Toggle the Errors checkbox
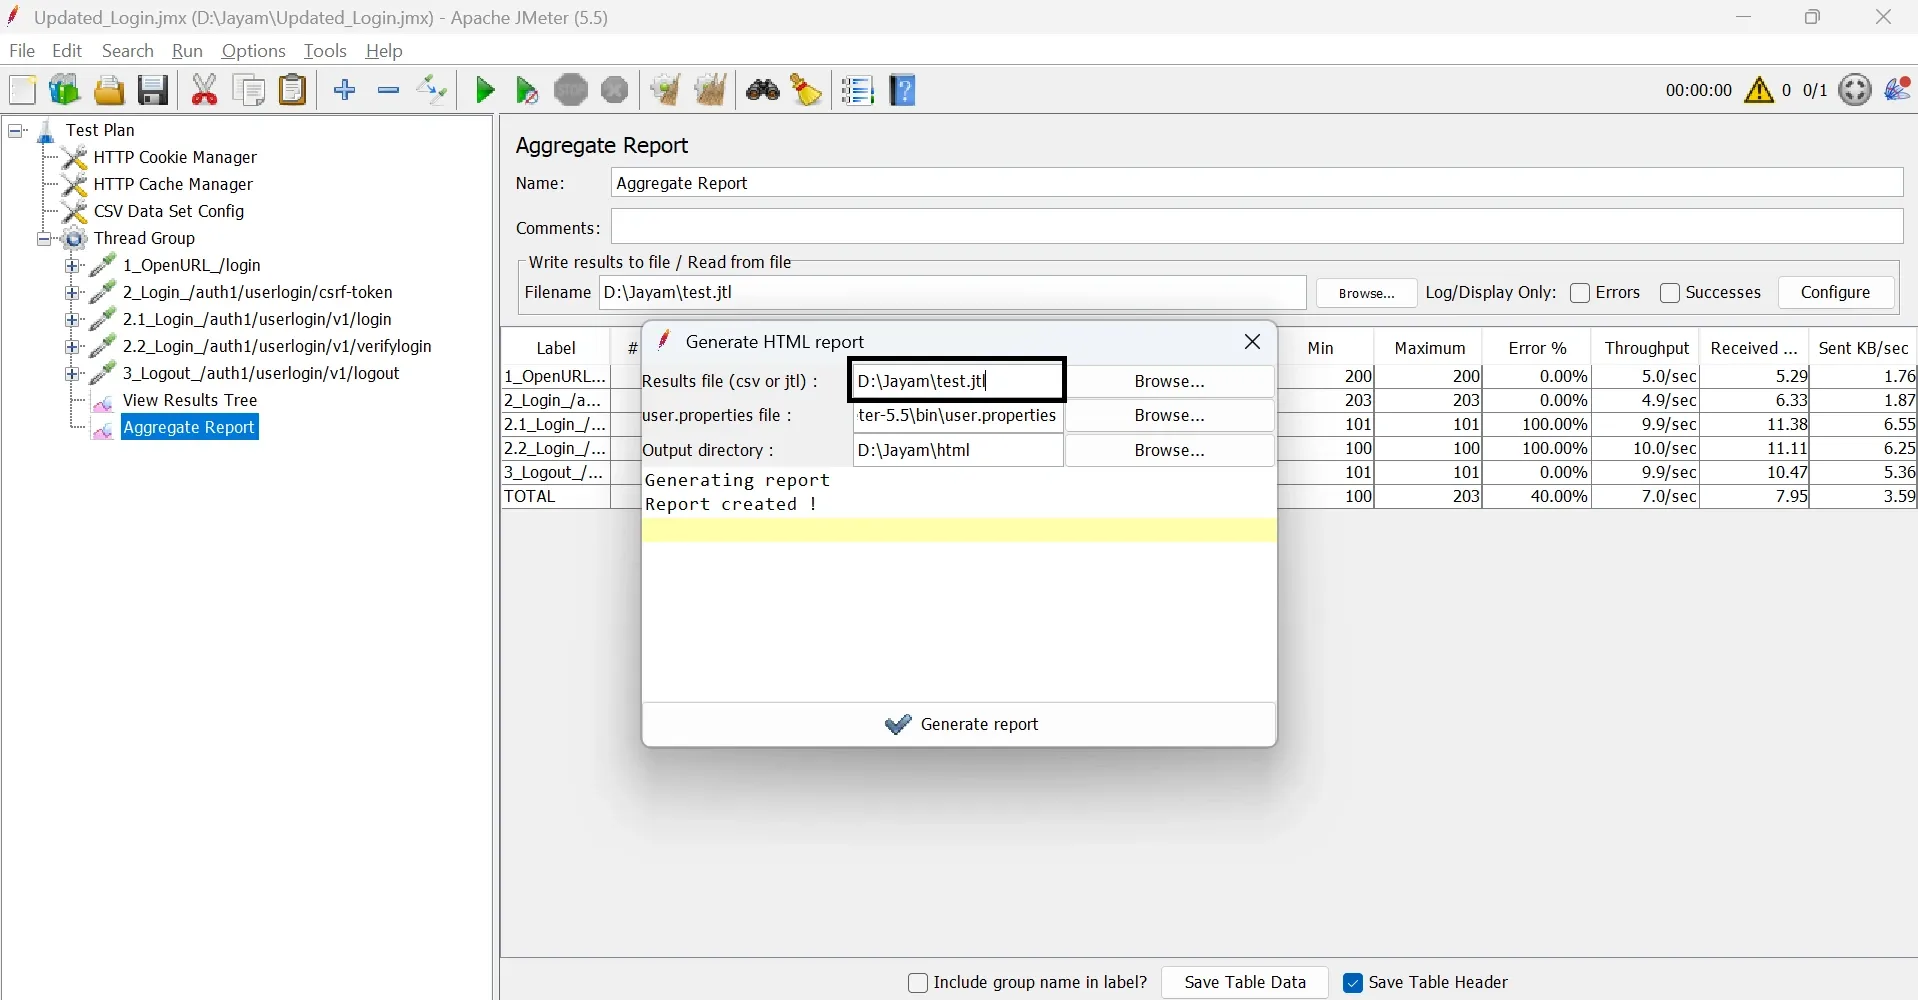The image size is (1918, 1000). [x=1580, y=293]
